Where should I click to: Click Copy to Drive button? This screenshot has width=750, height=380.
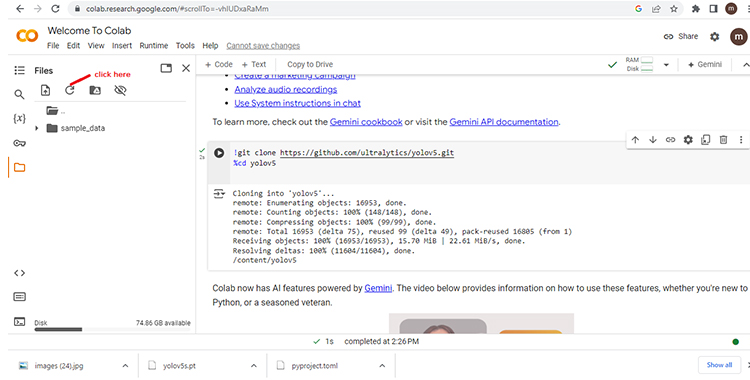[x=310, y=64]
